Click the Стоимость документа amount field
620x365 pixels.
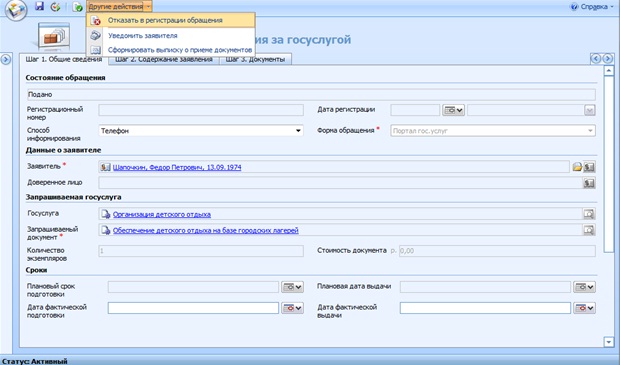click(x=497, y=251)
